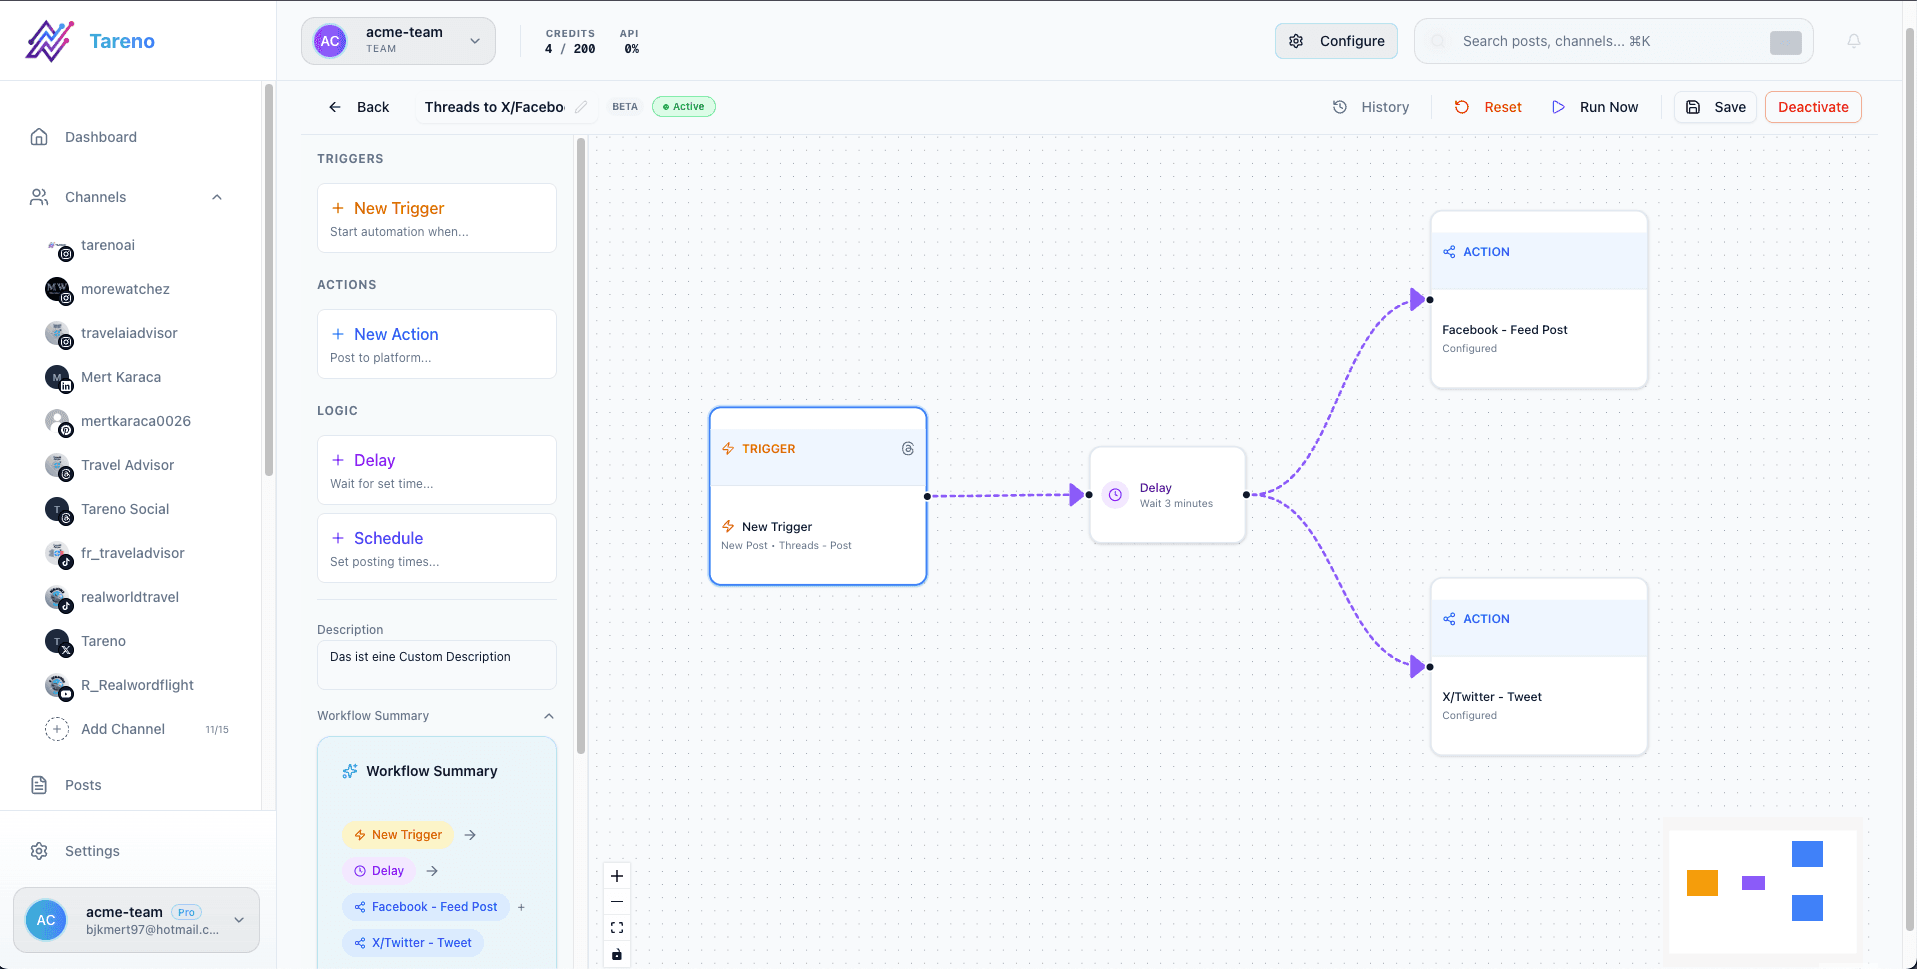This screenshot has height=969, width=1917.
Task: Go to Posts in the sidebar
Action: 83,785
